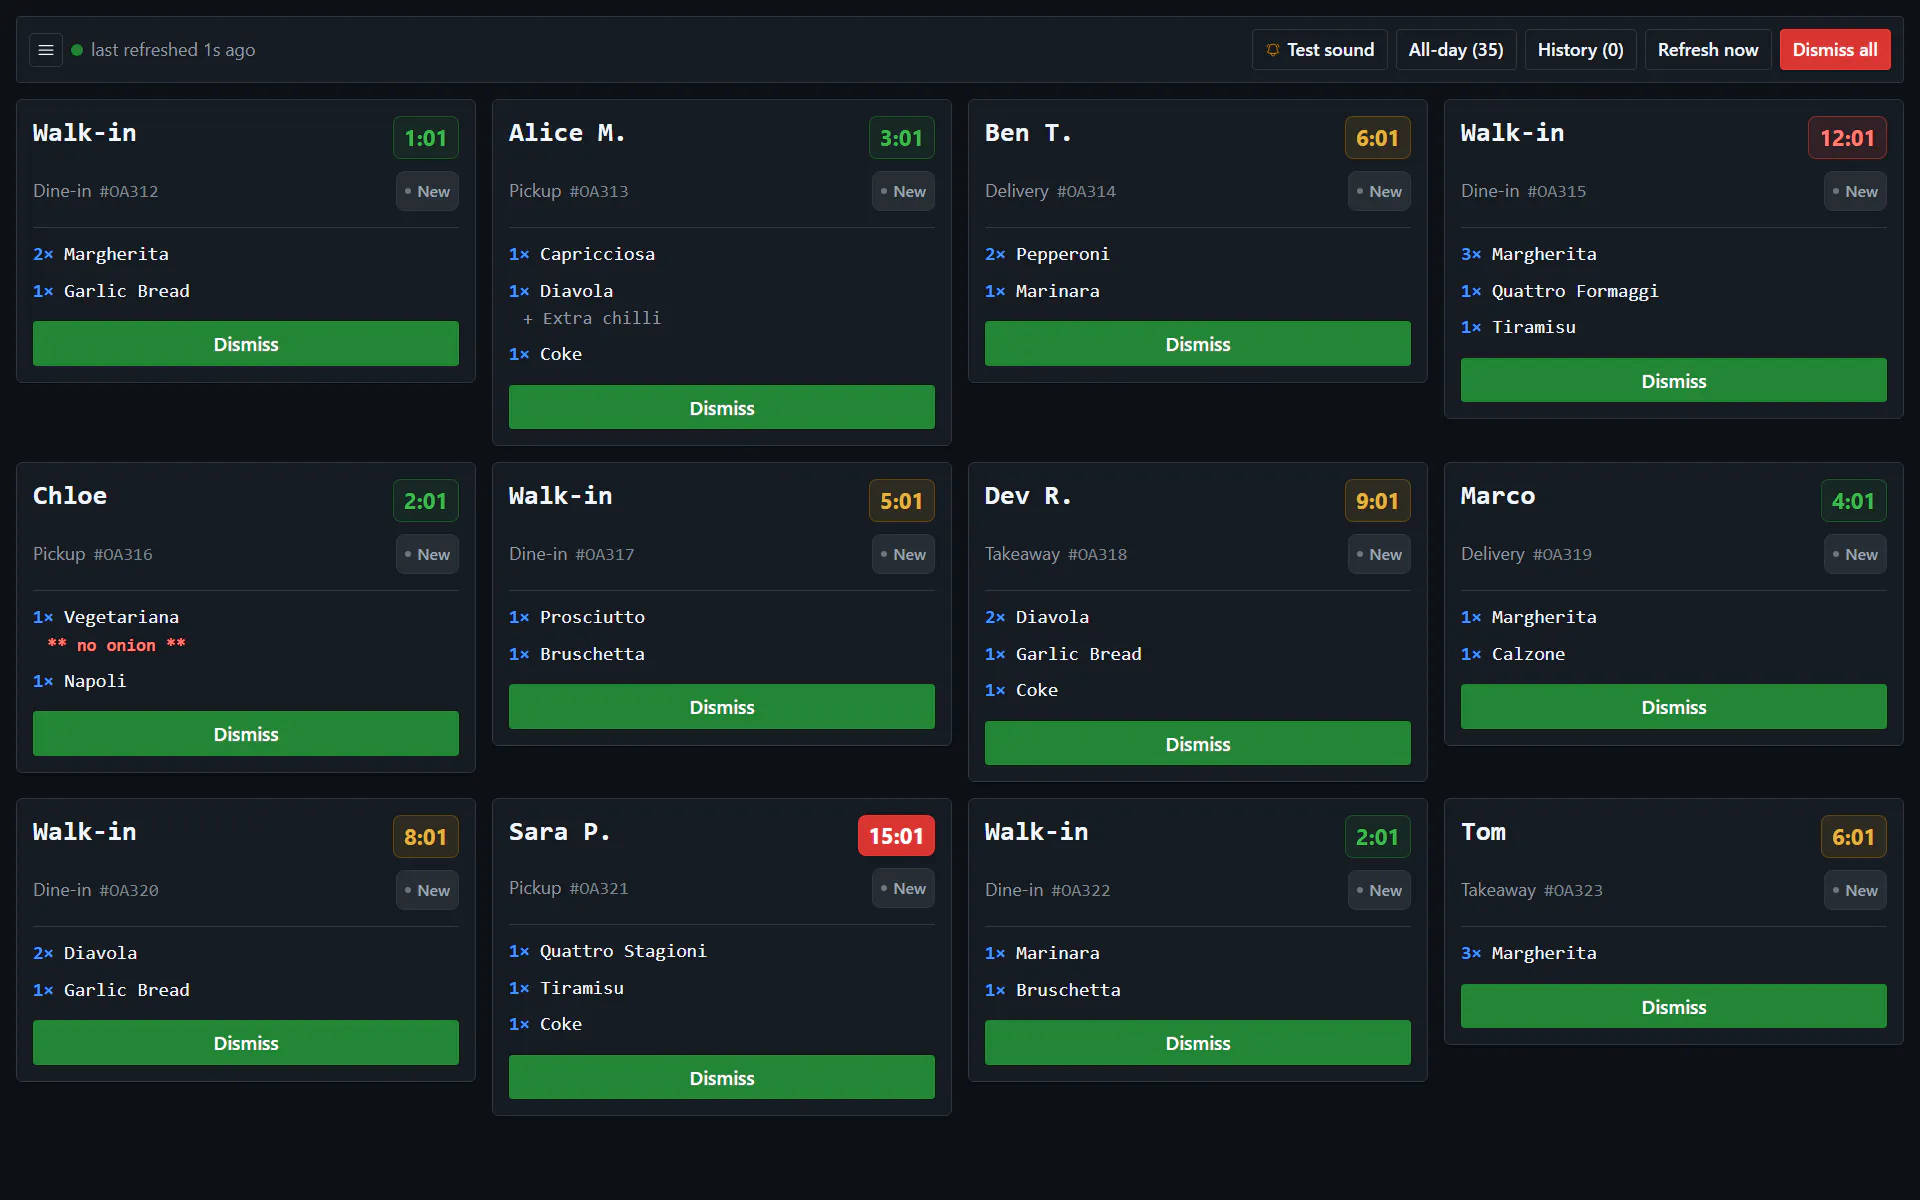Open the hamburger menu icon
This screenshot has height=1200, width=1920.
[46, 50]
